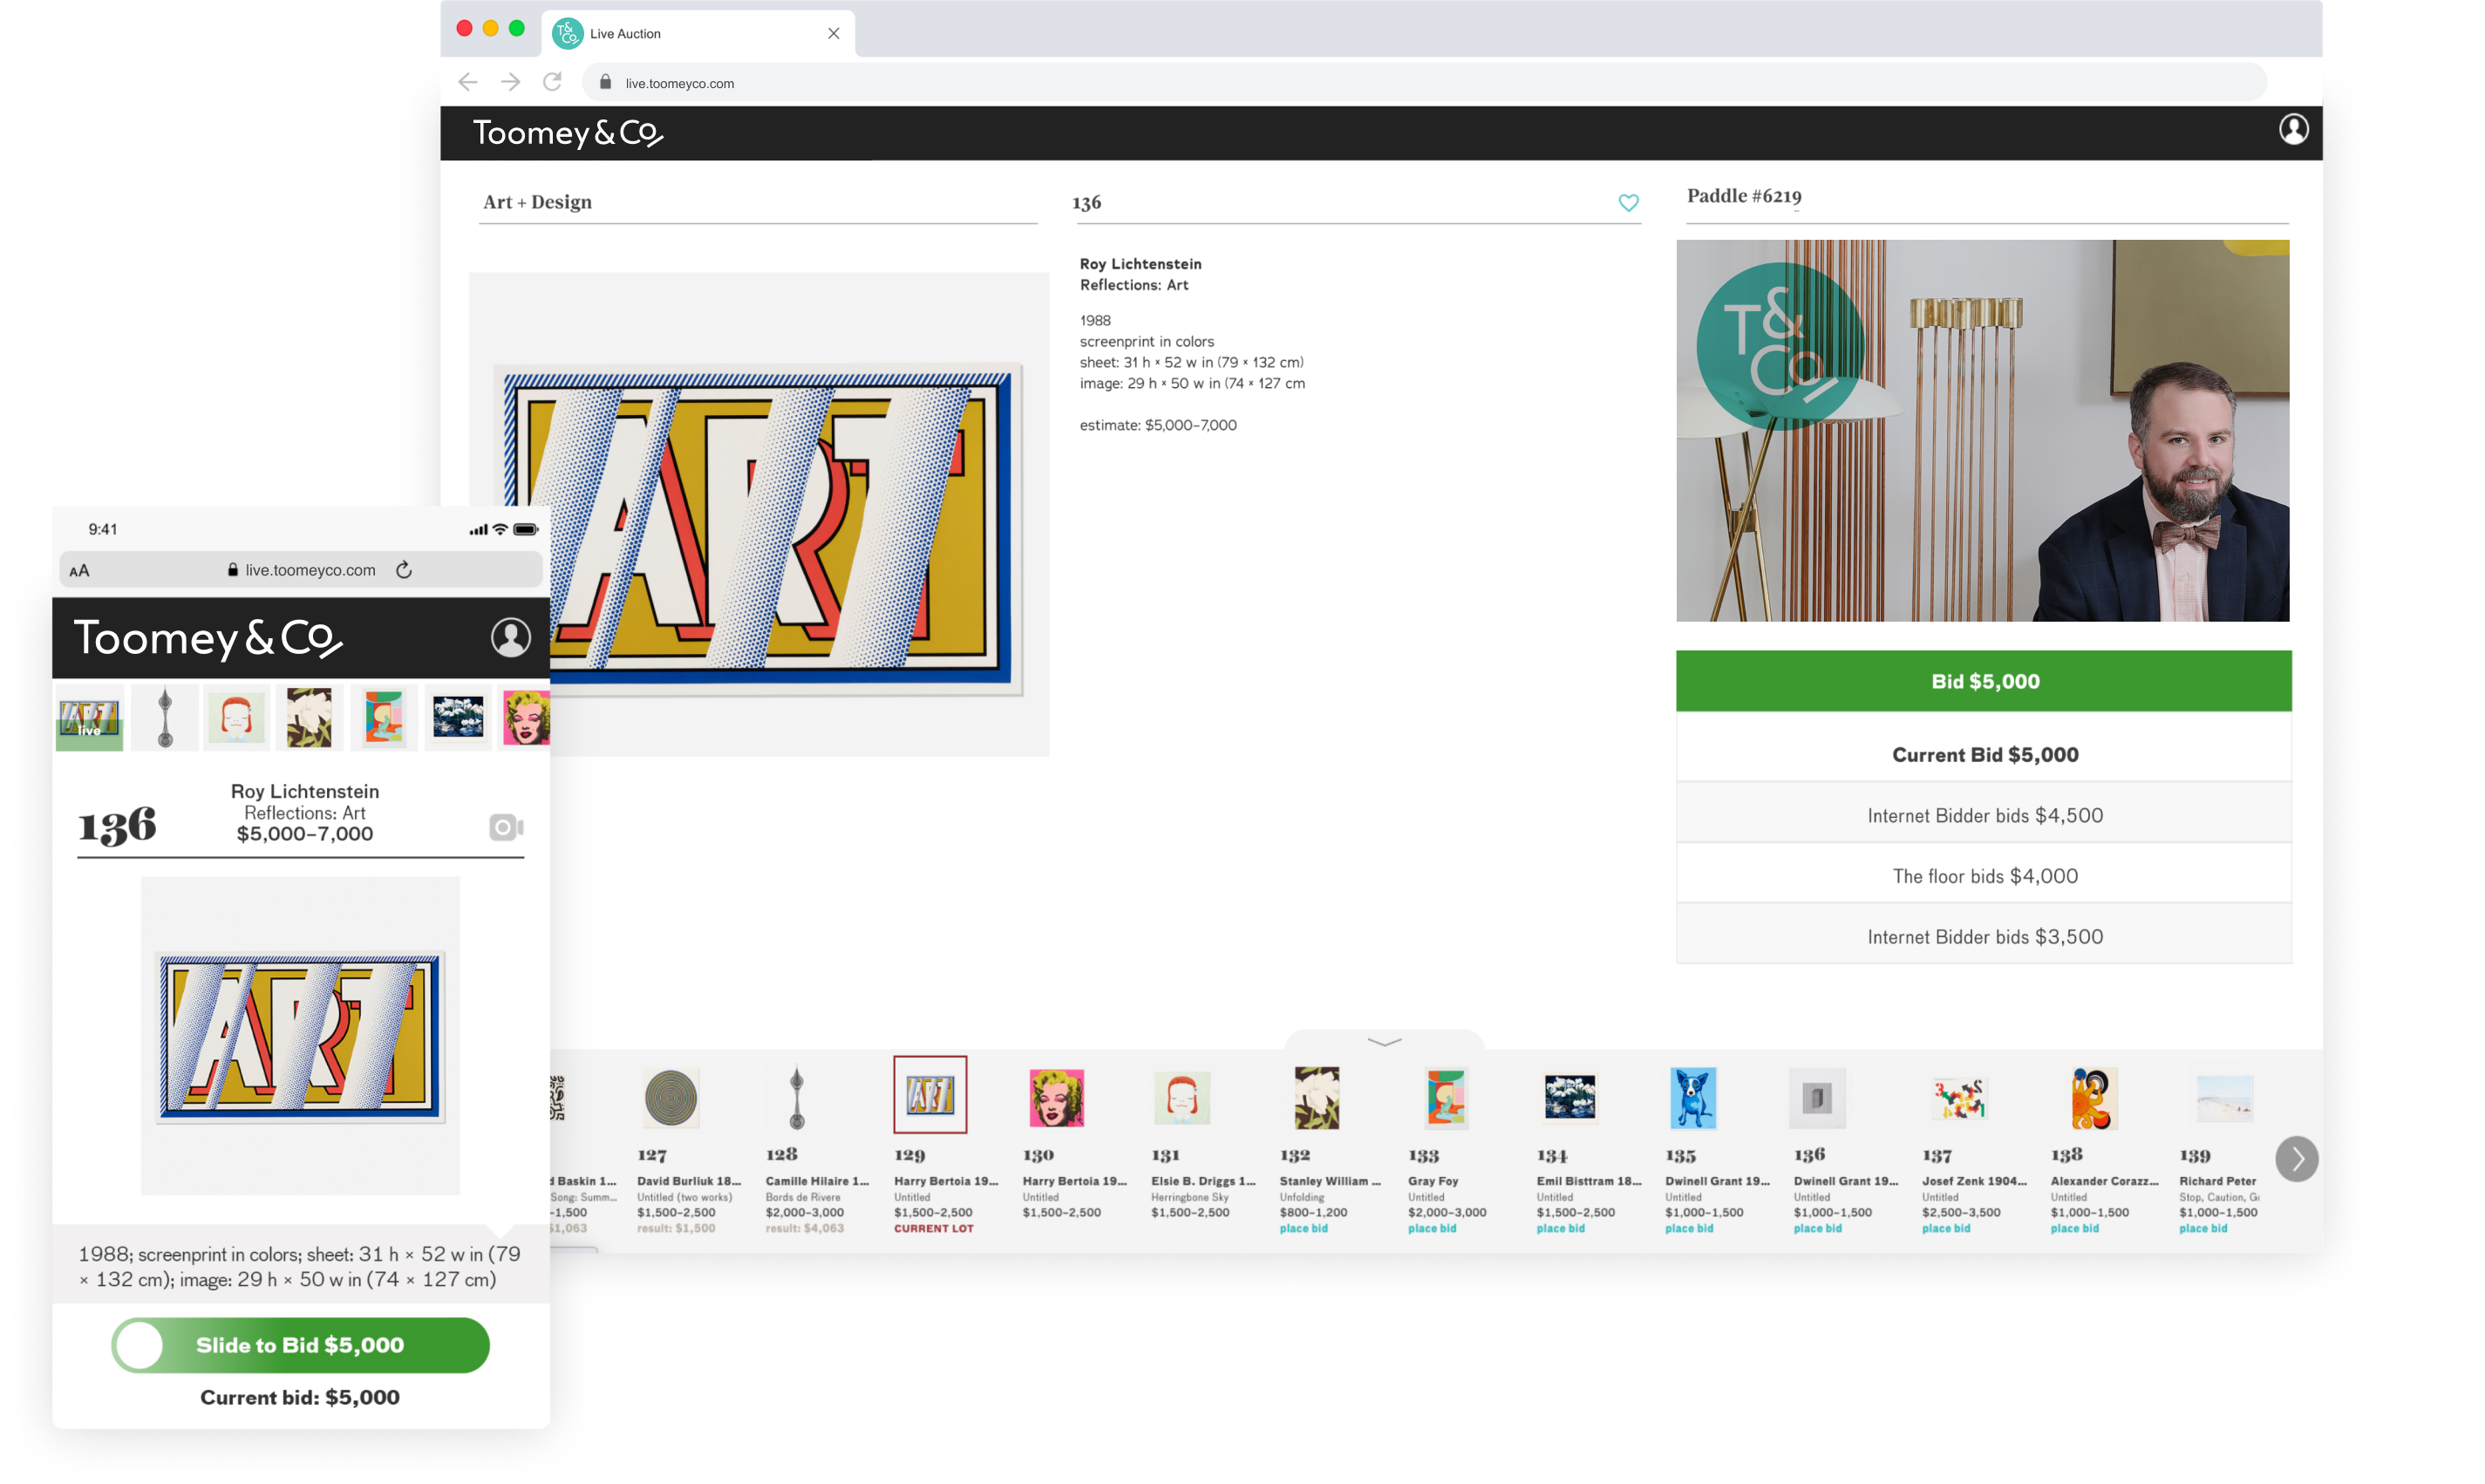Open lot 137 Josef Zenk thumbnail

1958,1098
